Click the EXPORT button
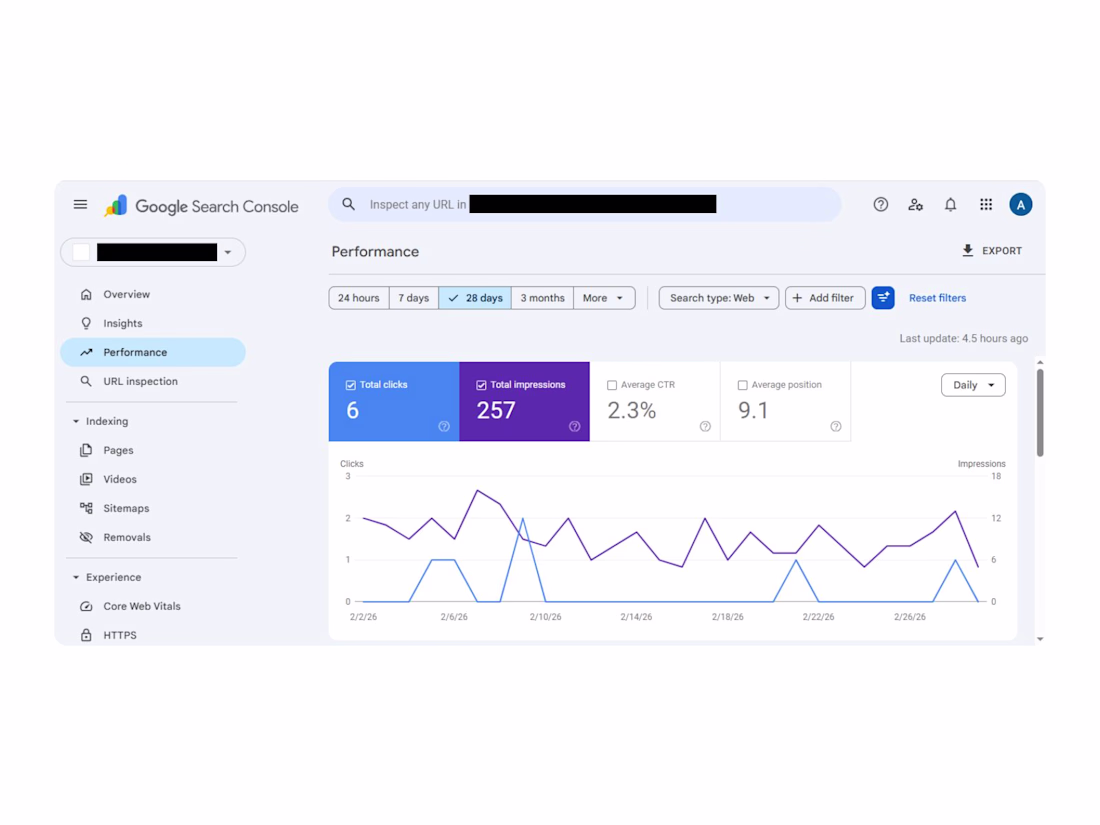Image resolution: width=1100 pixels, height=825 pixels. [992, 250]
